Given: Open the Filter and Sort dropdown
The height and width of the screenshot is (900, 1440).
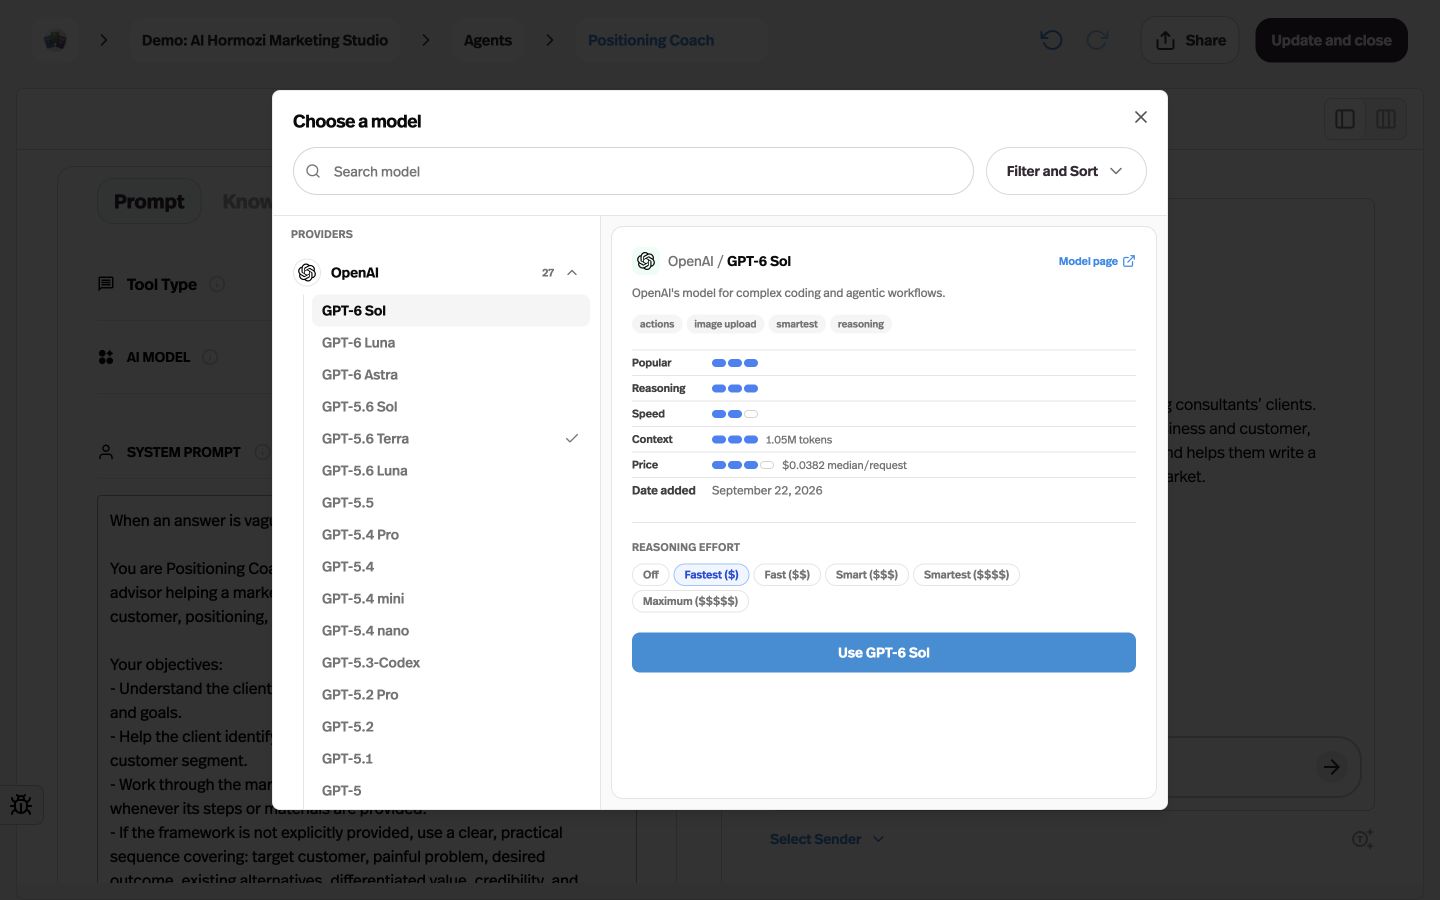Looking at the screenshot, I should (x=1066, y=171).
